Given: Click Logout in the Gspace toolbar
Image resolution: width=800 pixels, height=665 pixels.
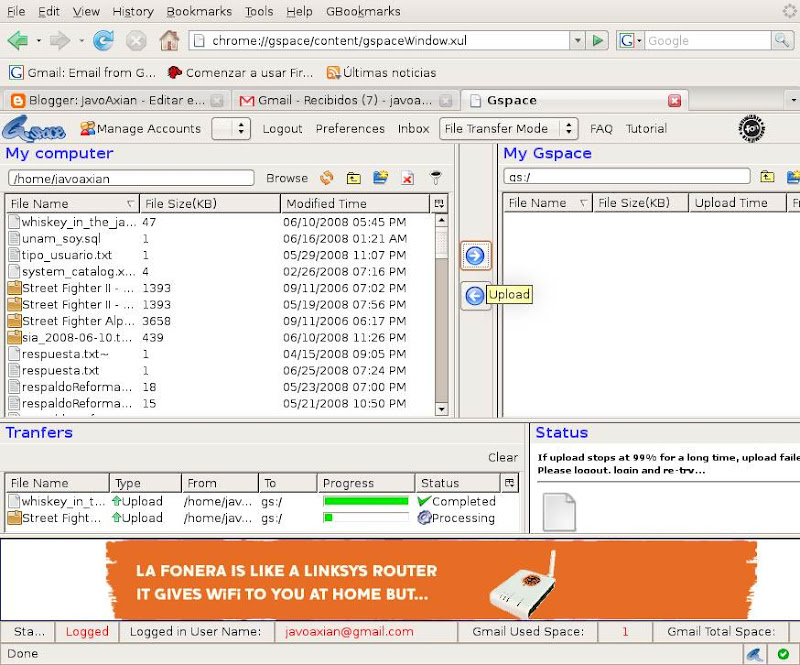Looking at the screenshot, I should [282, 129].
